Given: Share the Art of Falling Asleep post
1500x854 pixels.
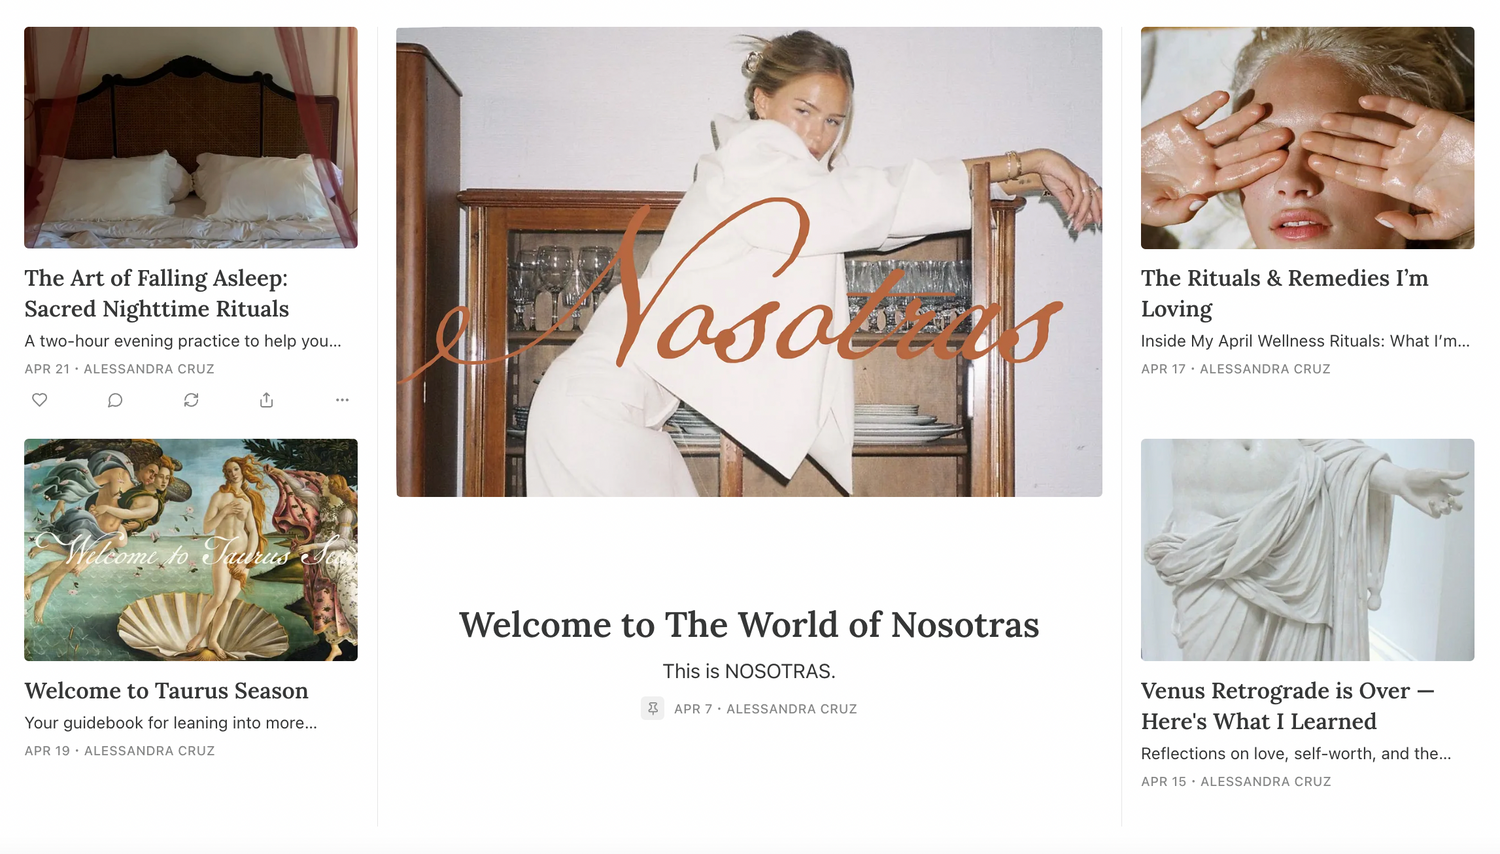Looking at the screenshot, I should pos(266,400).
